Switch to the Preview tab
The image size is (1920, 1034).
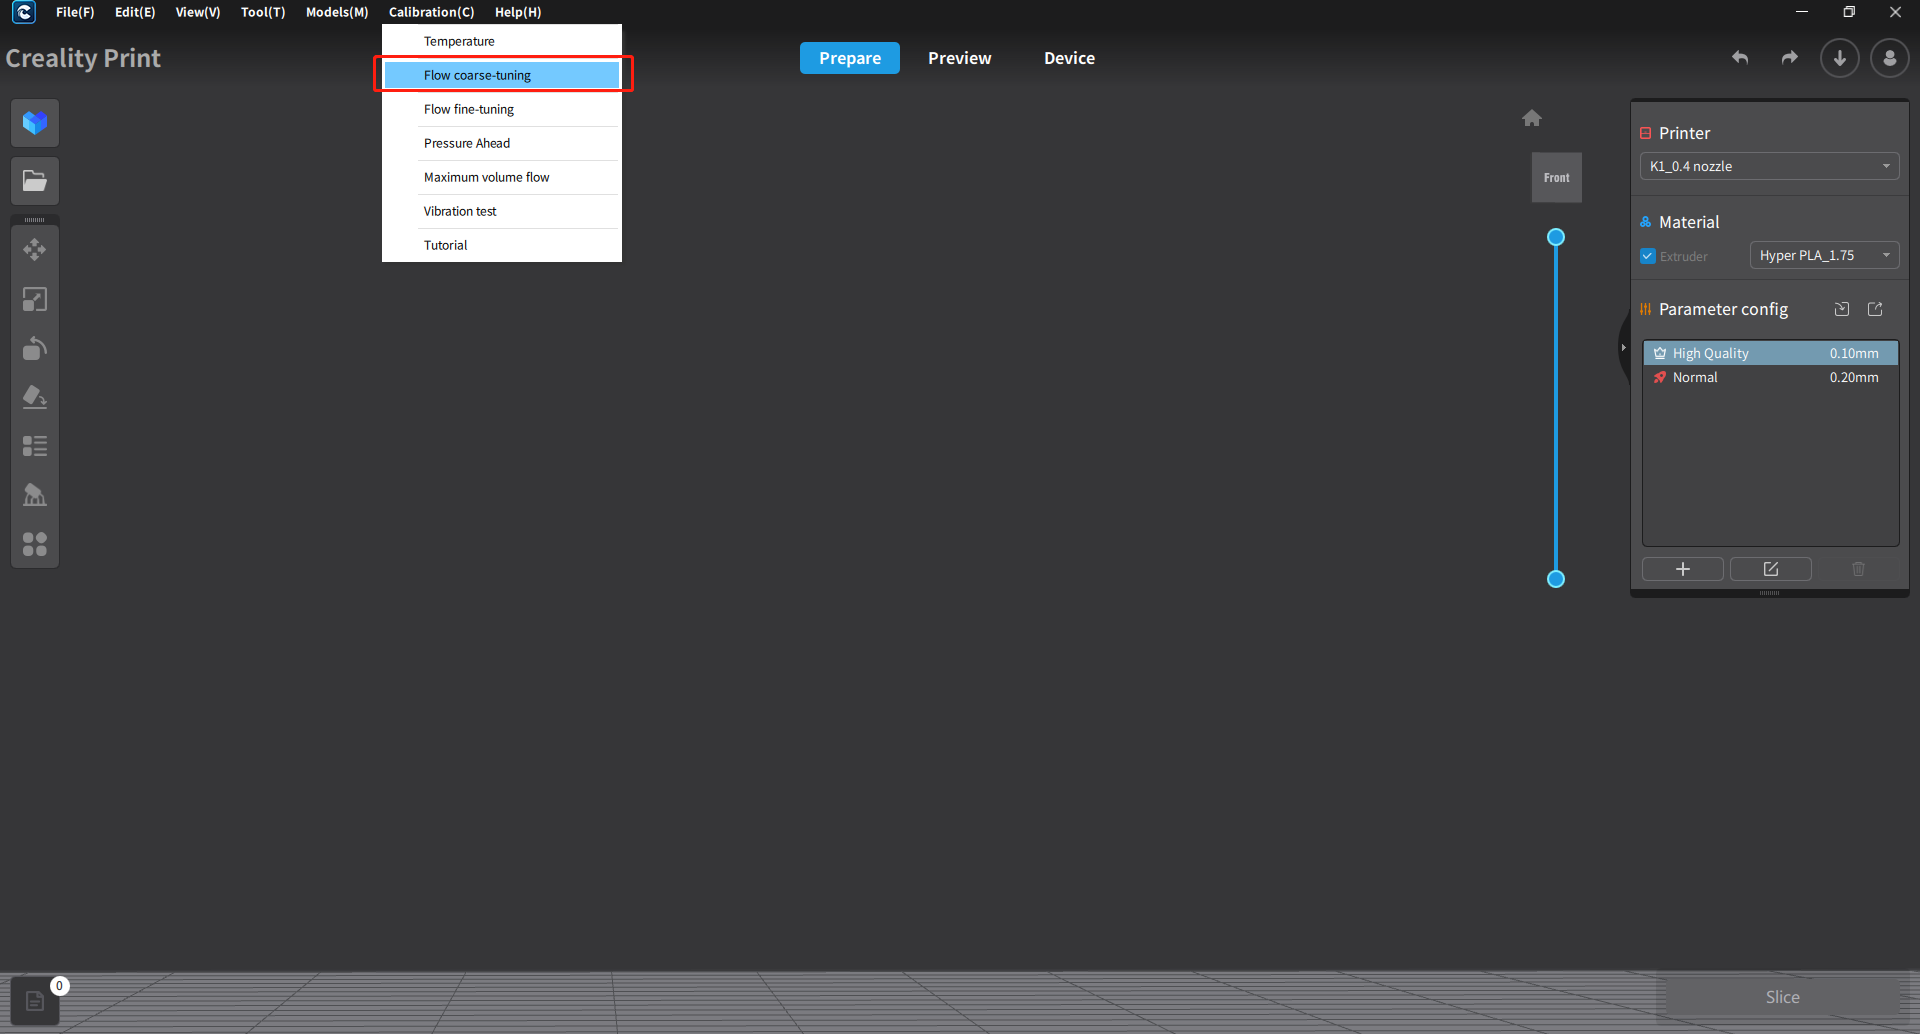pos(960,58)
